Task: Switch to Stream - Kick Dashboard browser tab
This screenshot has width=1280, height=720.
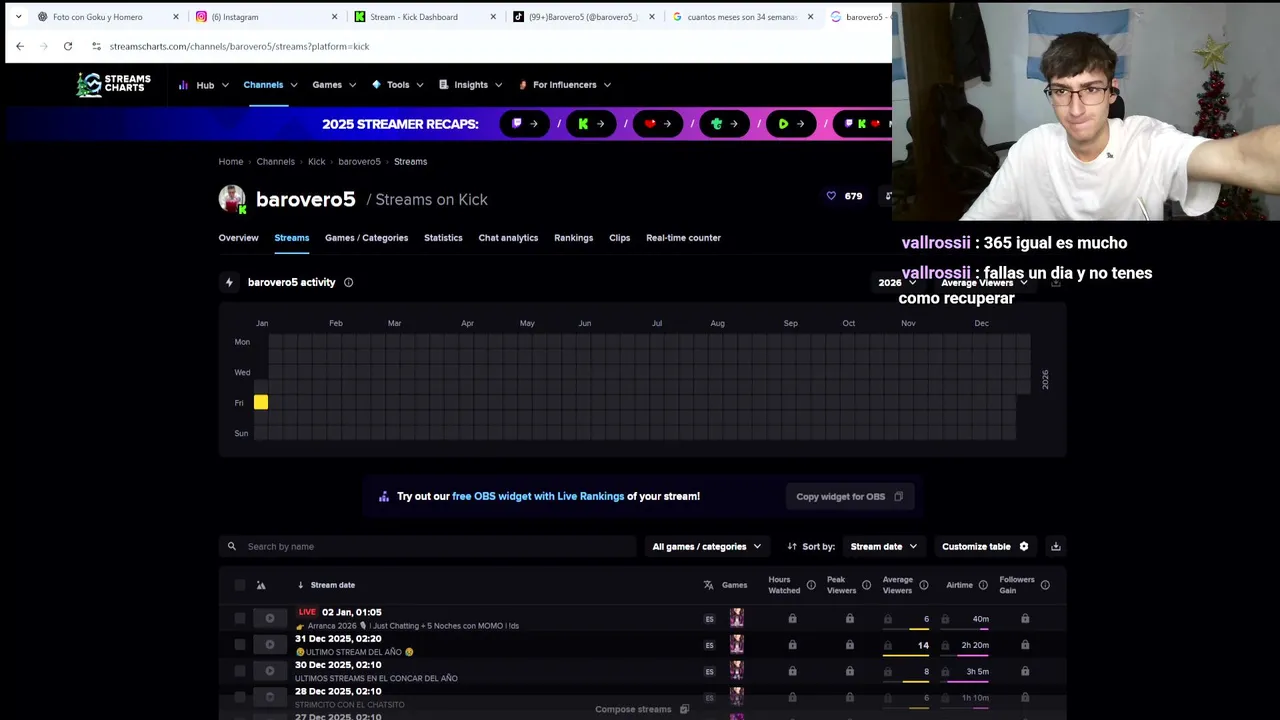Action: tap(425, 17)
